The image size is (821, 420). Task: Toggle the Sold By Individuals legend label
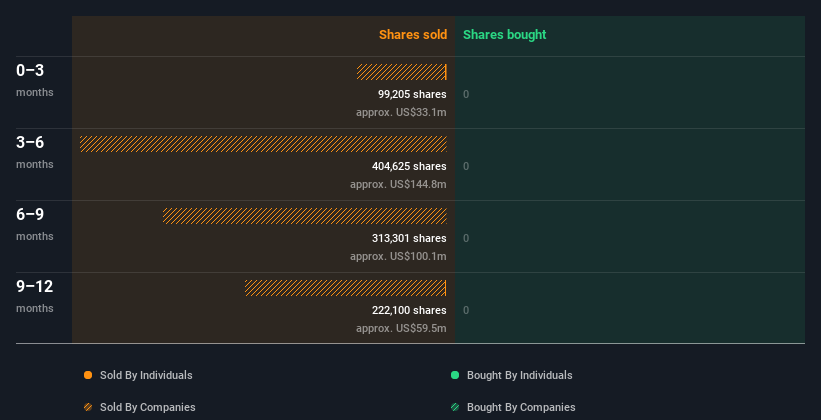point(146,375)
